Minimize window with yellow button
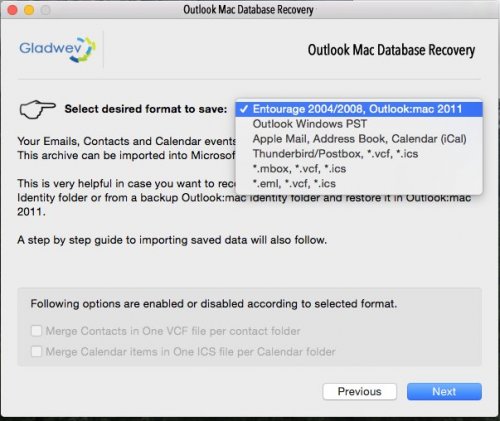The width and height of the screenshot is (500, 421). coord(29,10)
